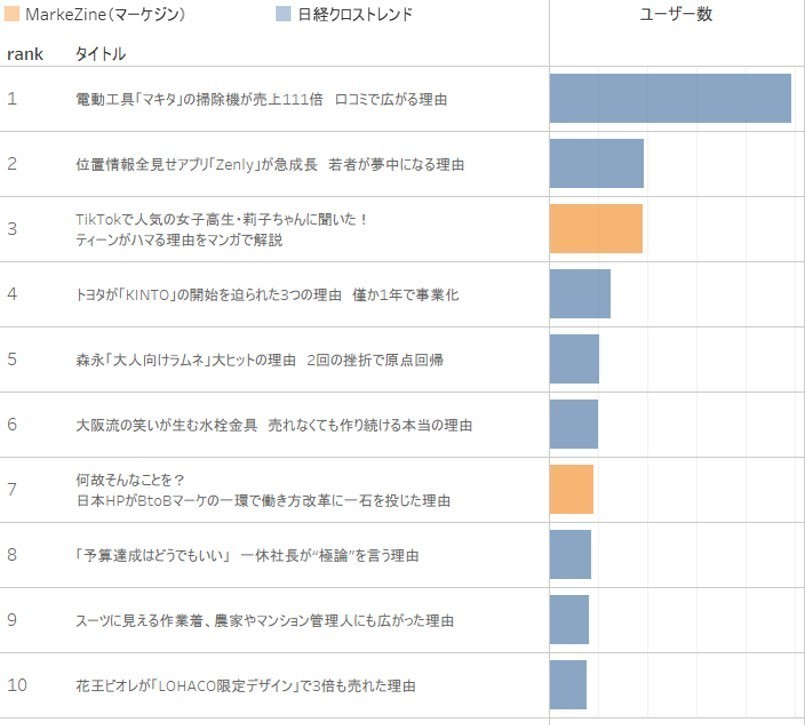Open the マキタ掃除機 article title
Viewport: 805px width, 725px height.
pyautogui.click(x=261, y=100)
